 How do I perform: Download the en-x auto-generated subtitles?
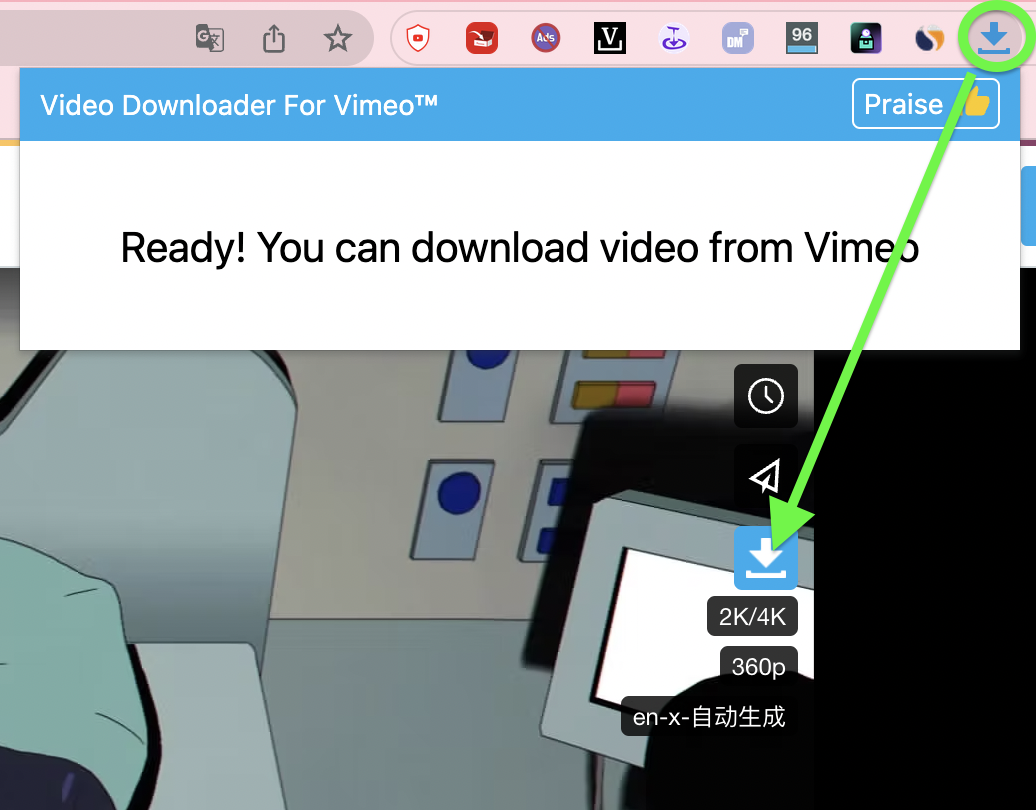click(x=709, y=716)
